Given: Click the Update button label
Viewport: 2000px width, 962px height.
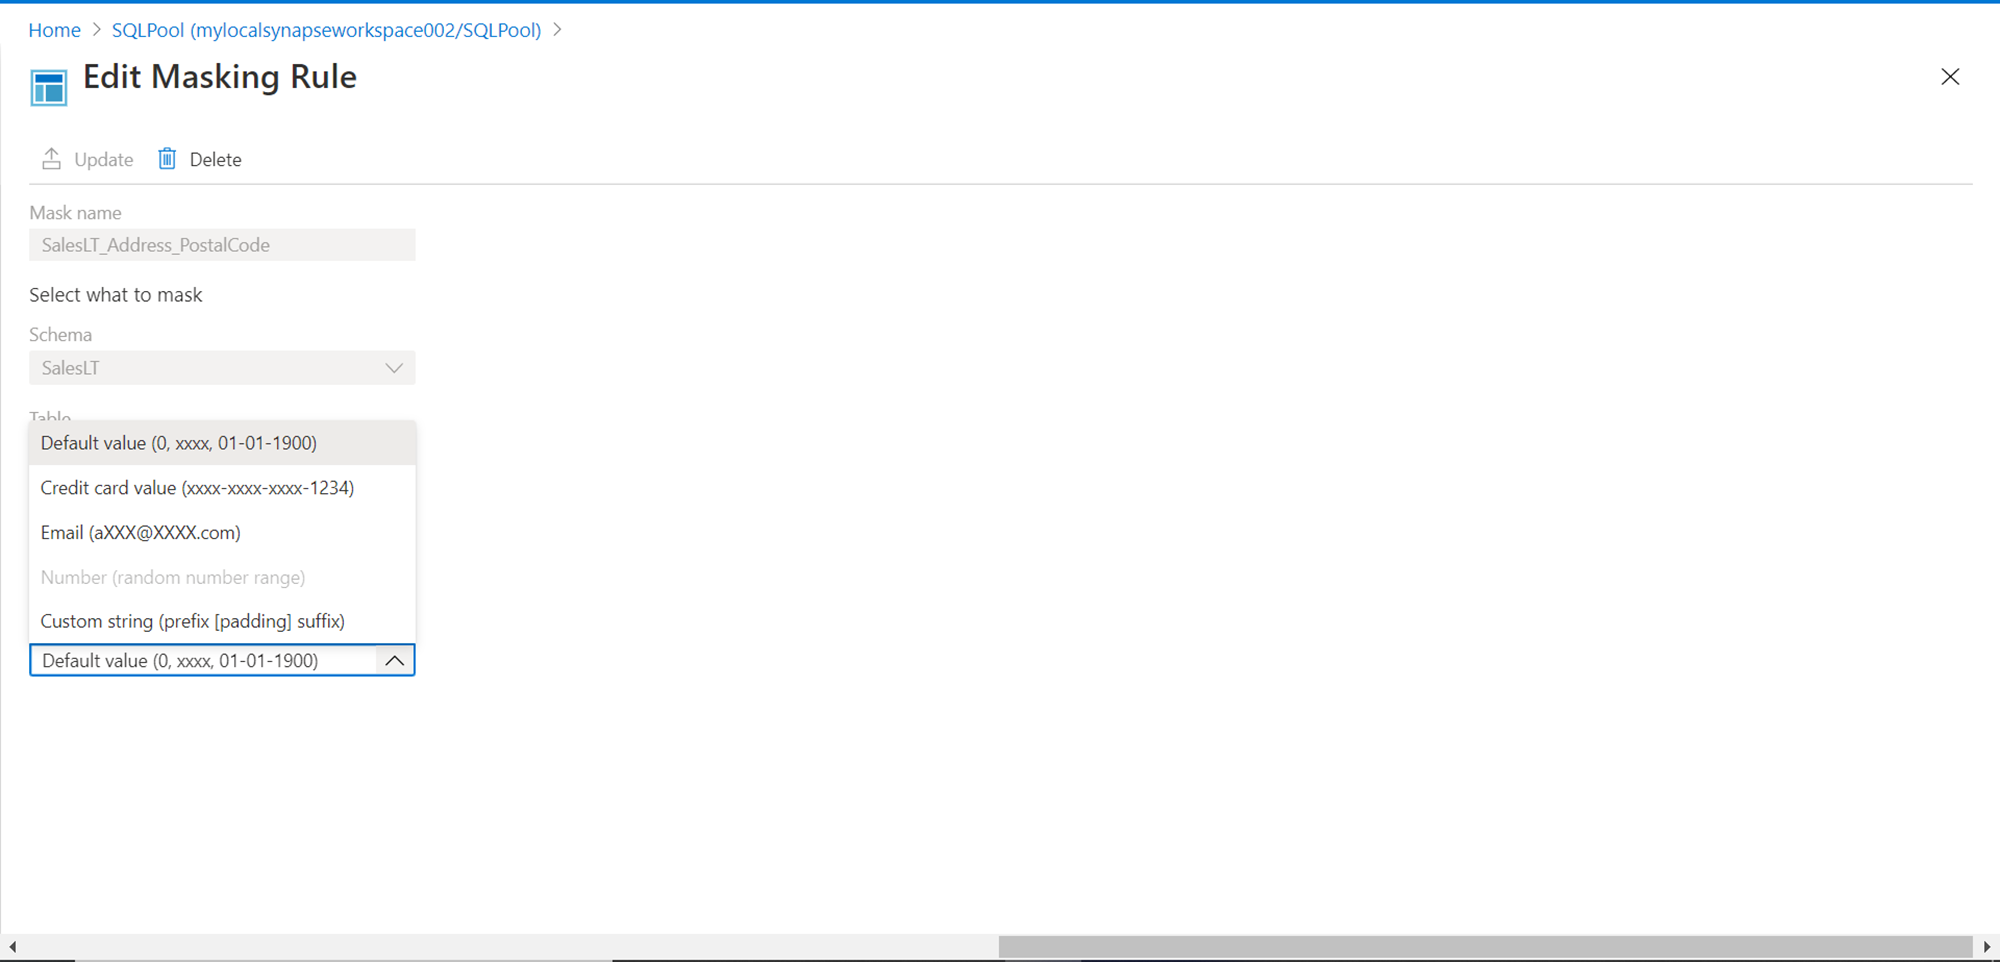Looking at the screenshot, I should tap(103, 160).
